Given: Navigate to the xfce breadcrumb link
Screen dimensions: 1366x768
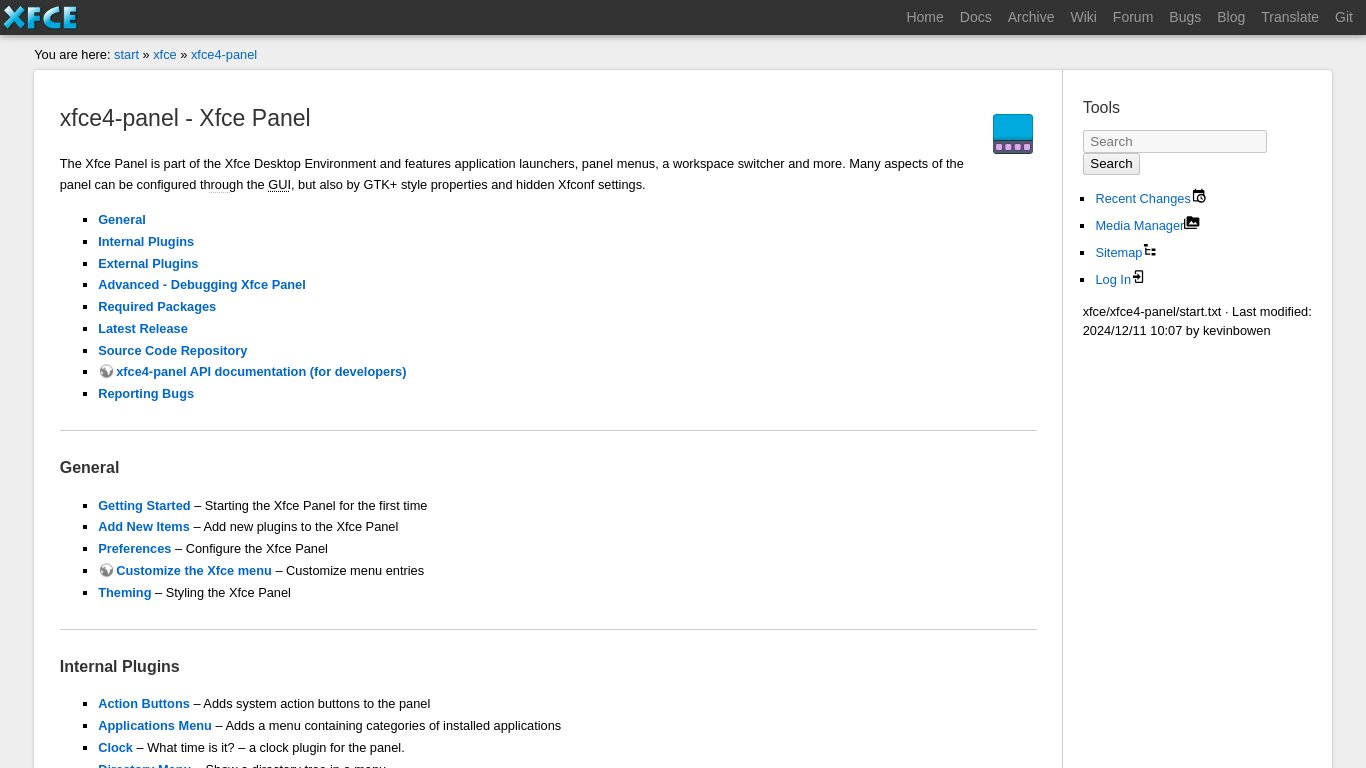Looking at the screenshot, I should pos(164,55).
